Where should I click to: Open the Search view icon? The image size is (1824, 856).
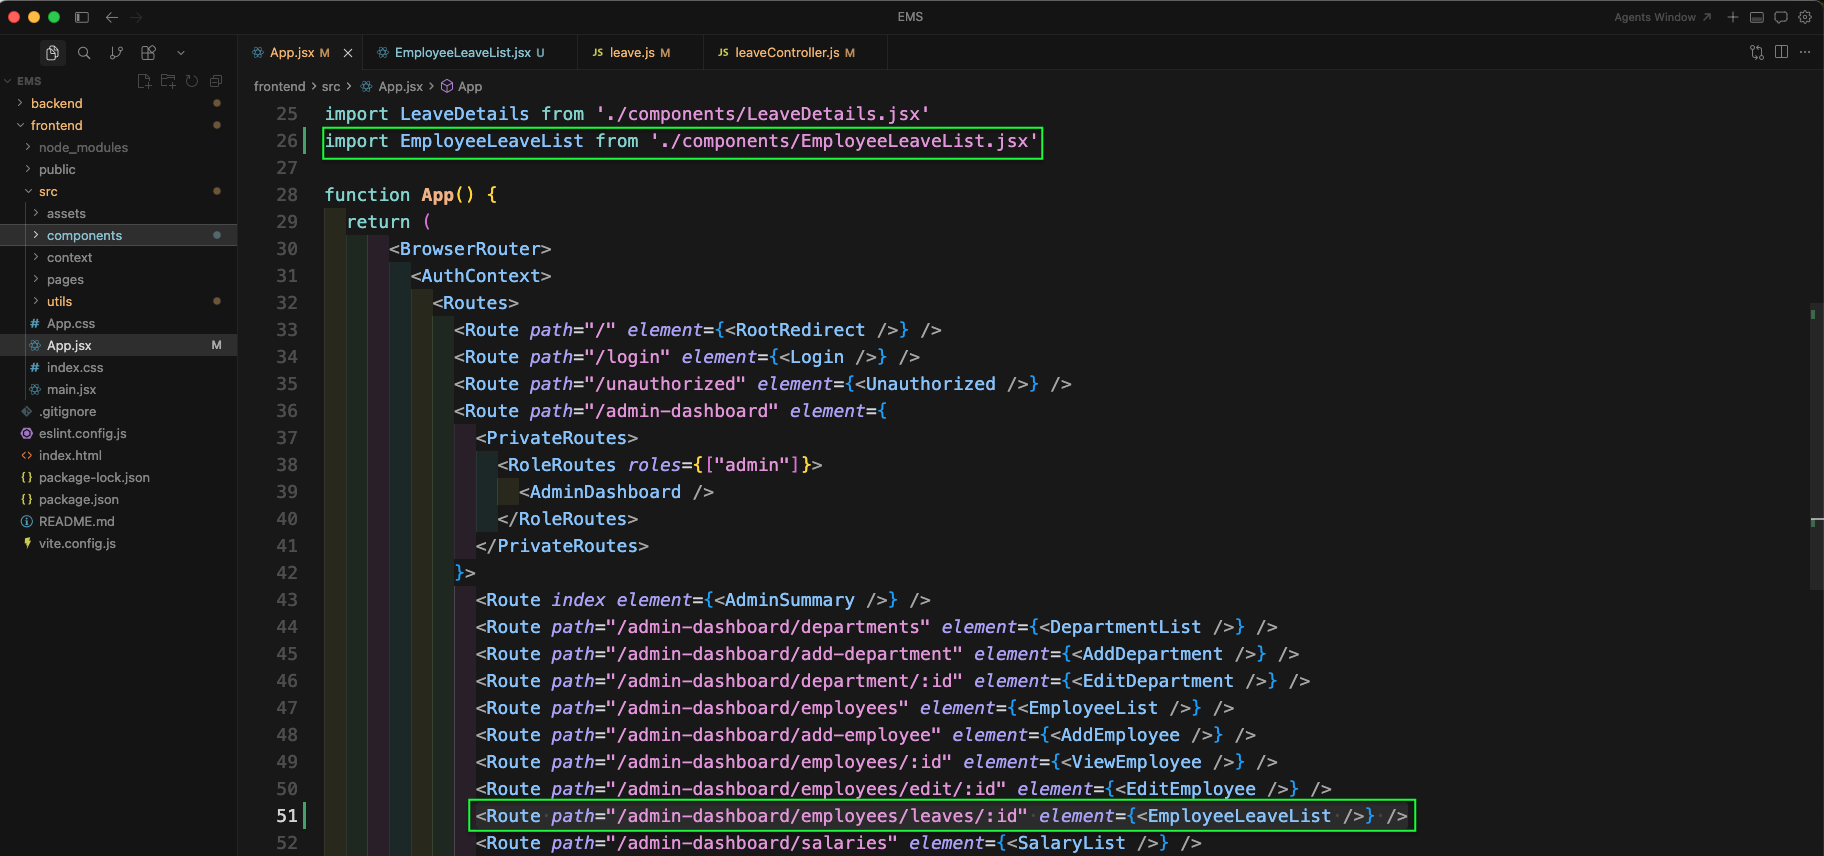(84, 53)
